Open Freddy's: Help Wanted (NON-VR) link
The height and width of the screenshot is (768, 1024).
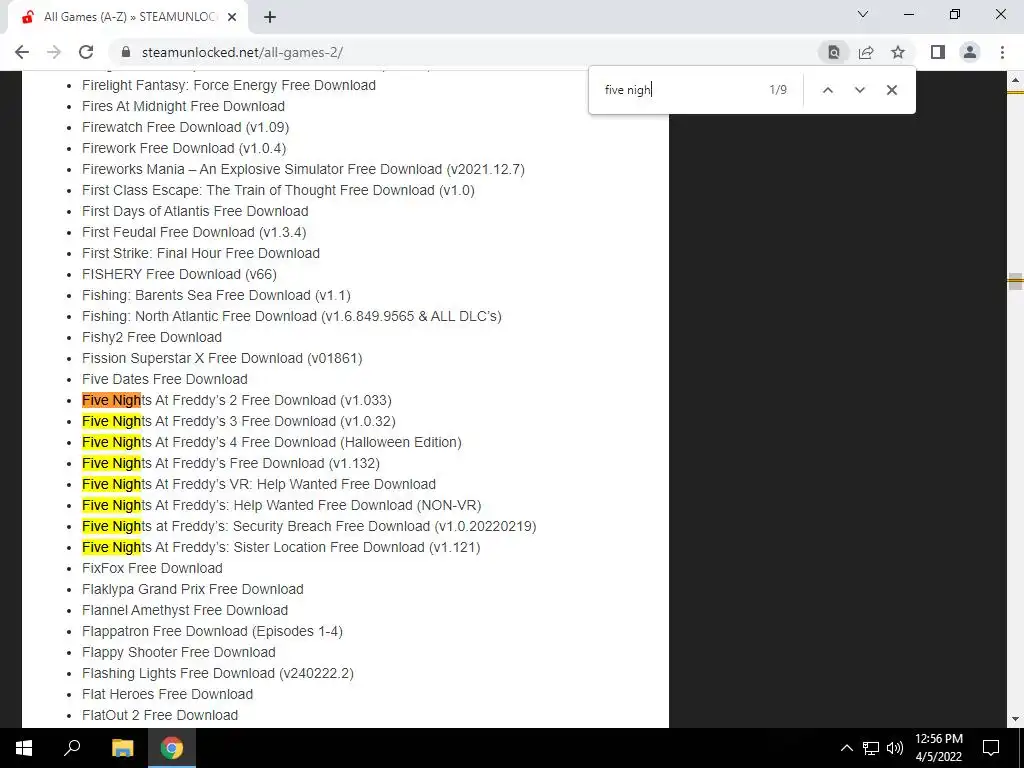click(x=281, y=505)
